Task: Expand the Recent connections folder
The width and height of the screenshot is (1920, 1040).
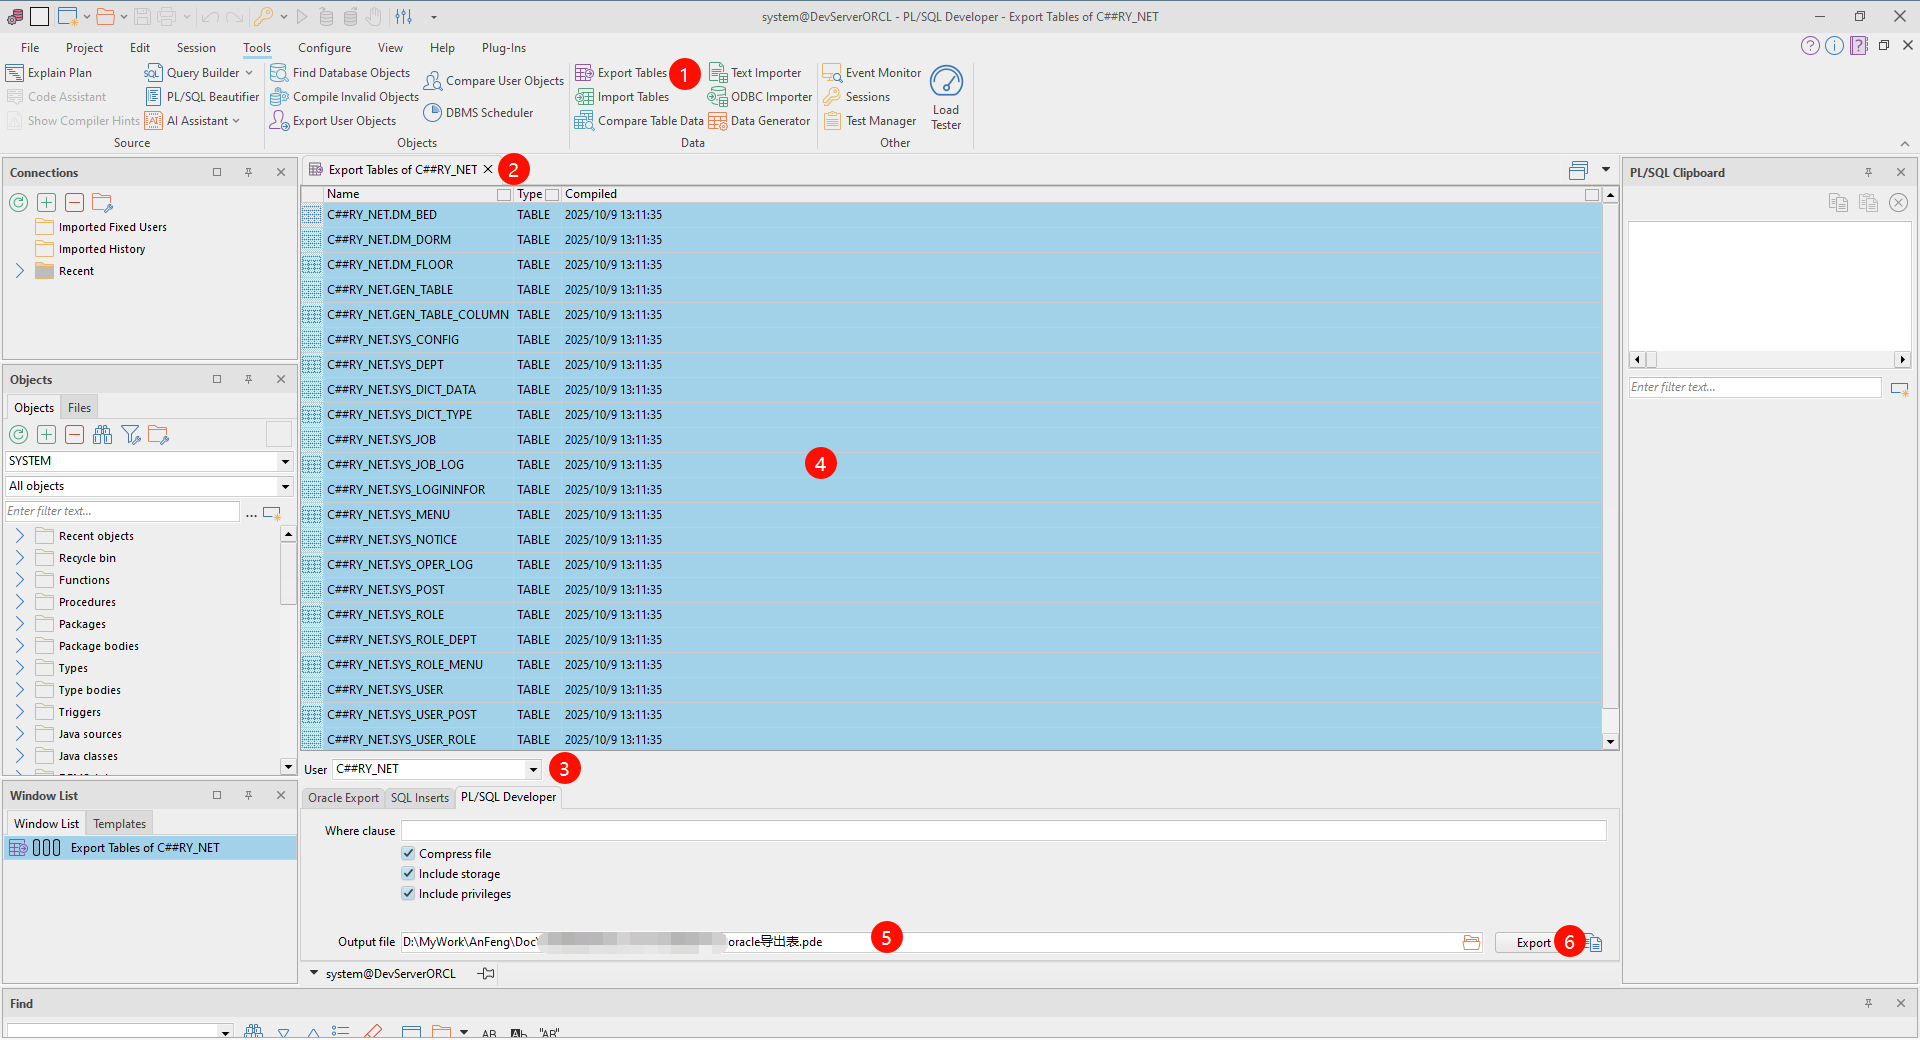Action: click(x=19, y=271)
